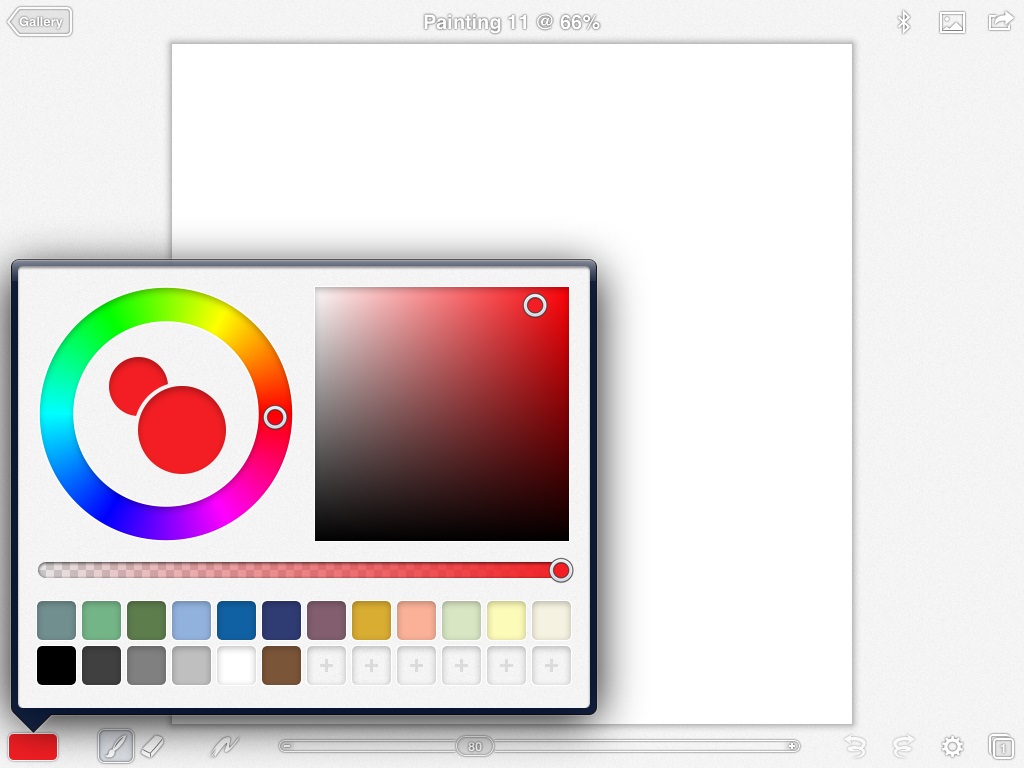This screenshot has width=1024, height=768.
Task: Open the settings gear
Action: coord(952,746)
